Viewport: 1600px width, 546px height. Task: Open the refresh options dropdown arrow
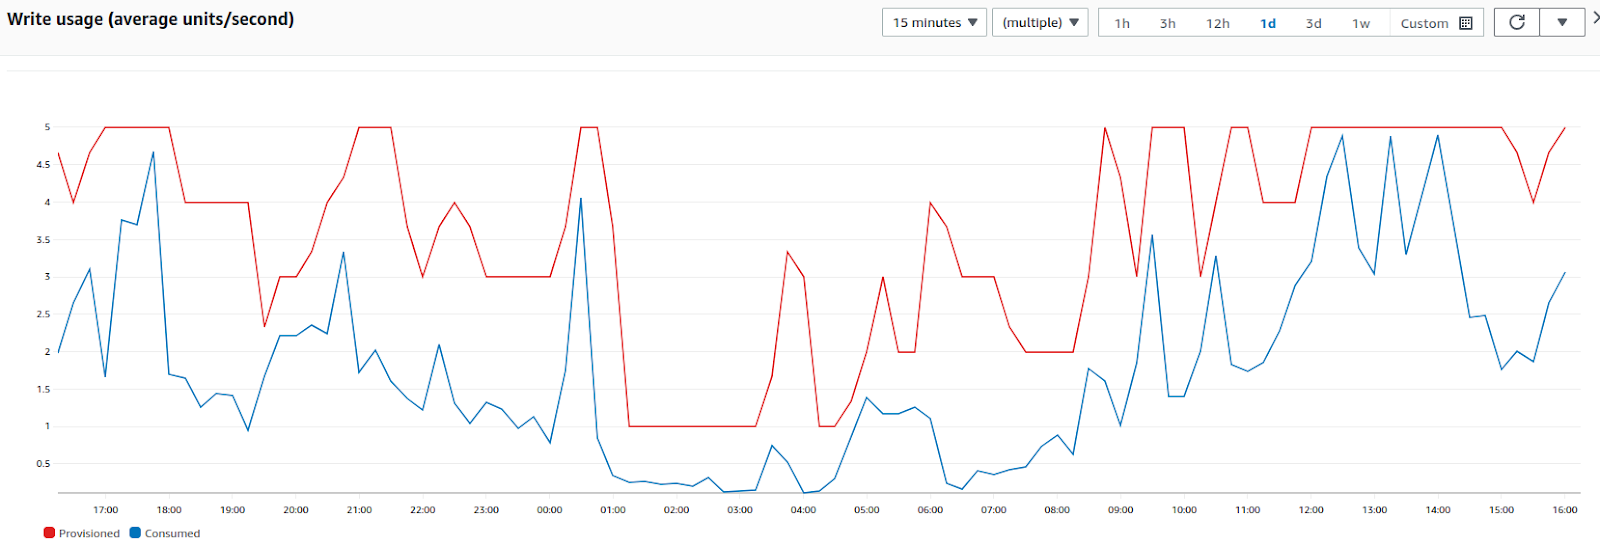tap(1562, 22)
